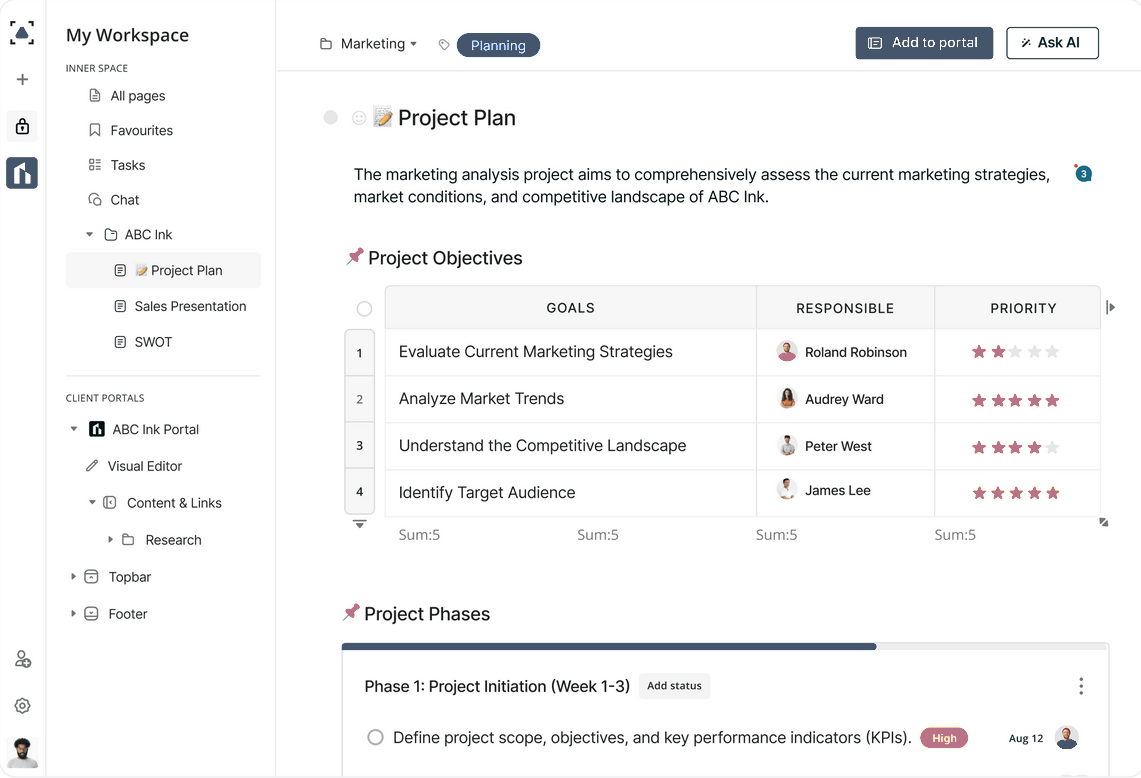
Task: Click the emoji icon beside Project Plan
Action: click(x=359, y=118)
